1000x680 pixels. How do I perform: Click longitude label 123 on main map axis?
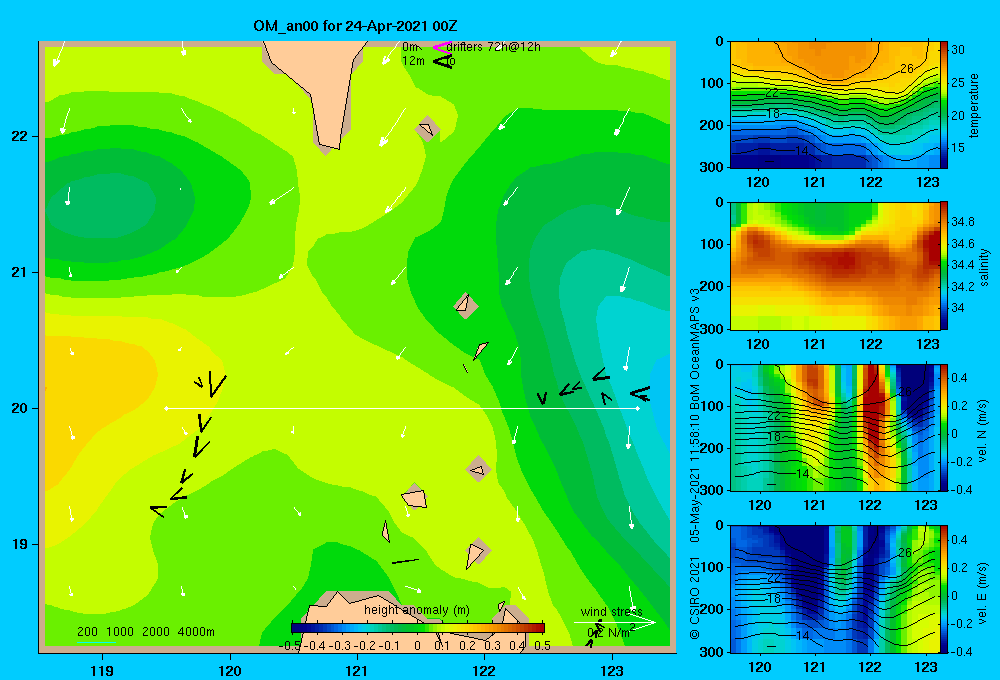point(612,670)
